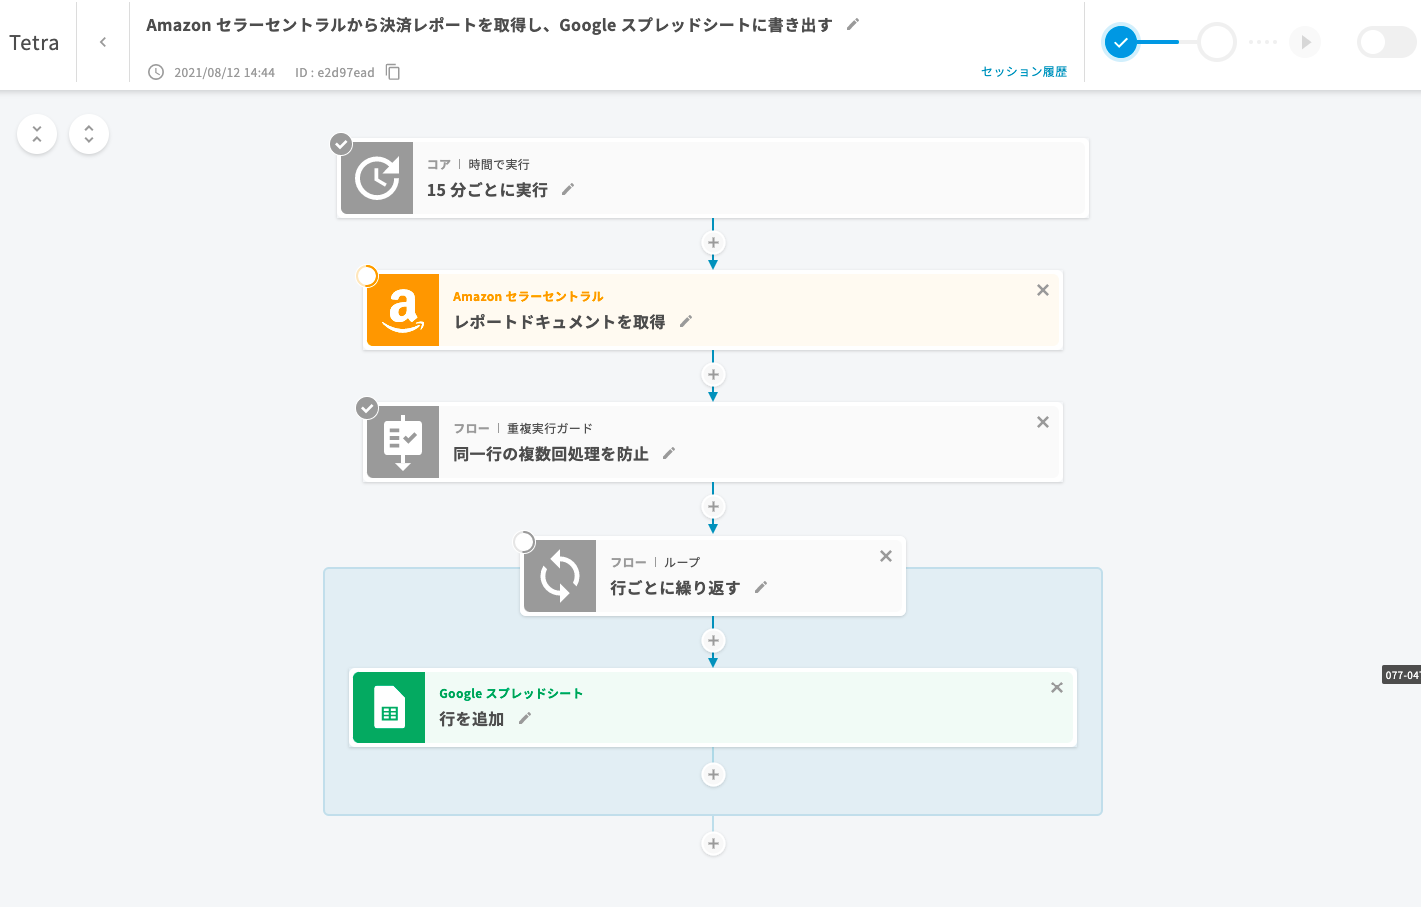
Task: Open the Google Sheets step icon
Action: (x=389, y=707)
